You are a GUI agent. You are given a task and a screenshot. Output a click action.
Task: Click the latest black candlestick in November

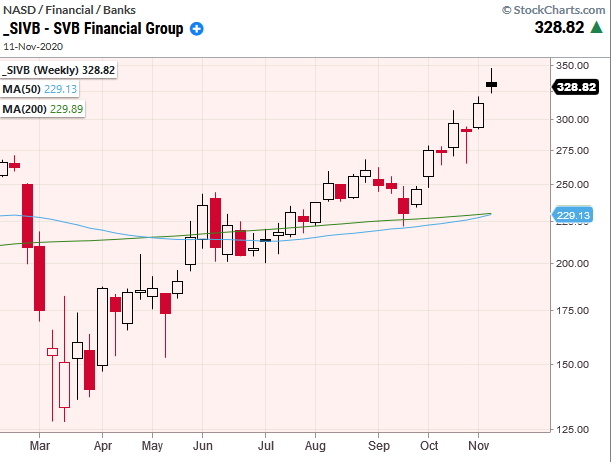tap(491, 84)
